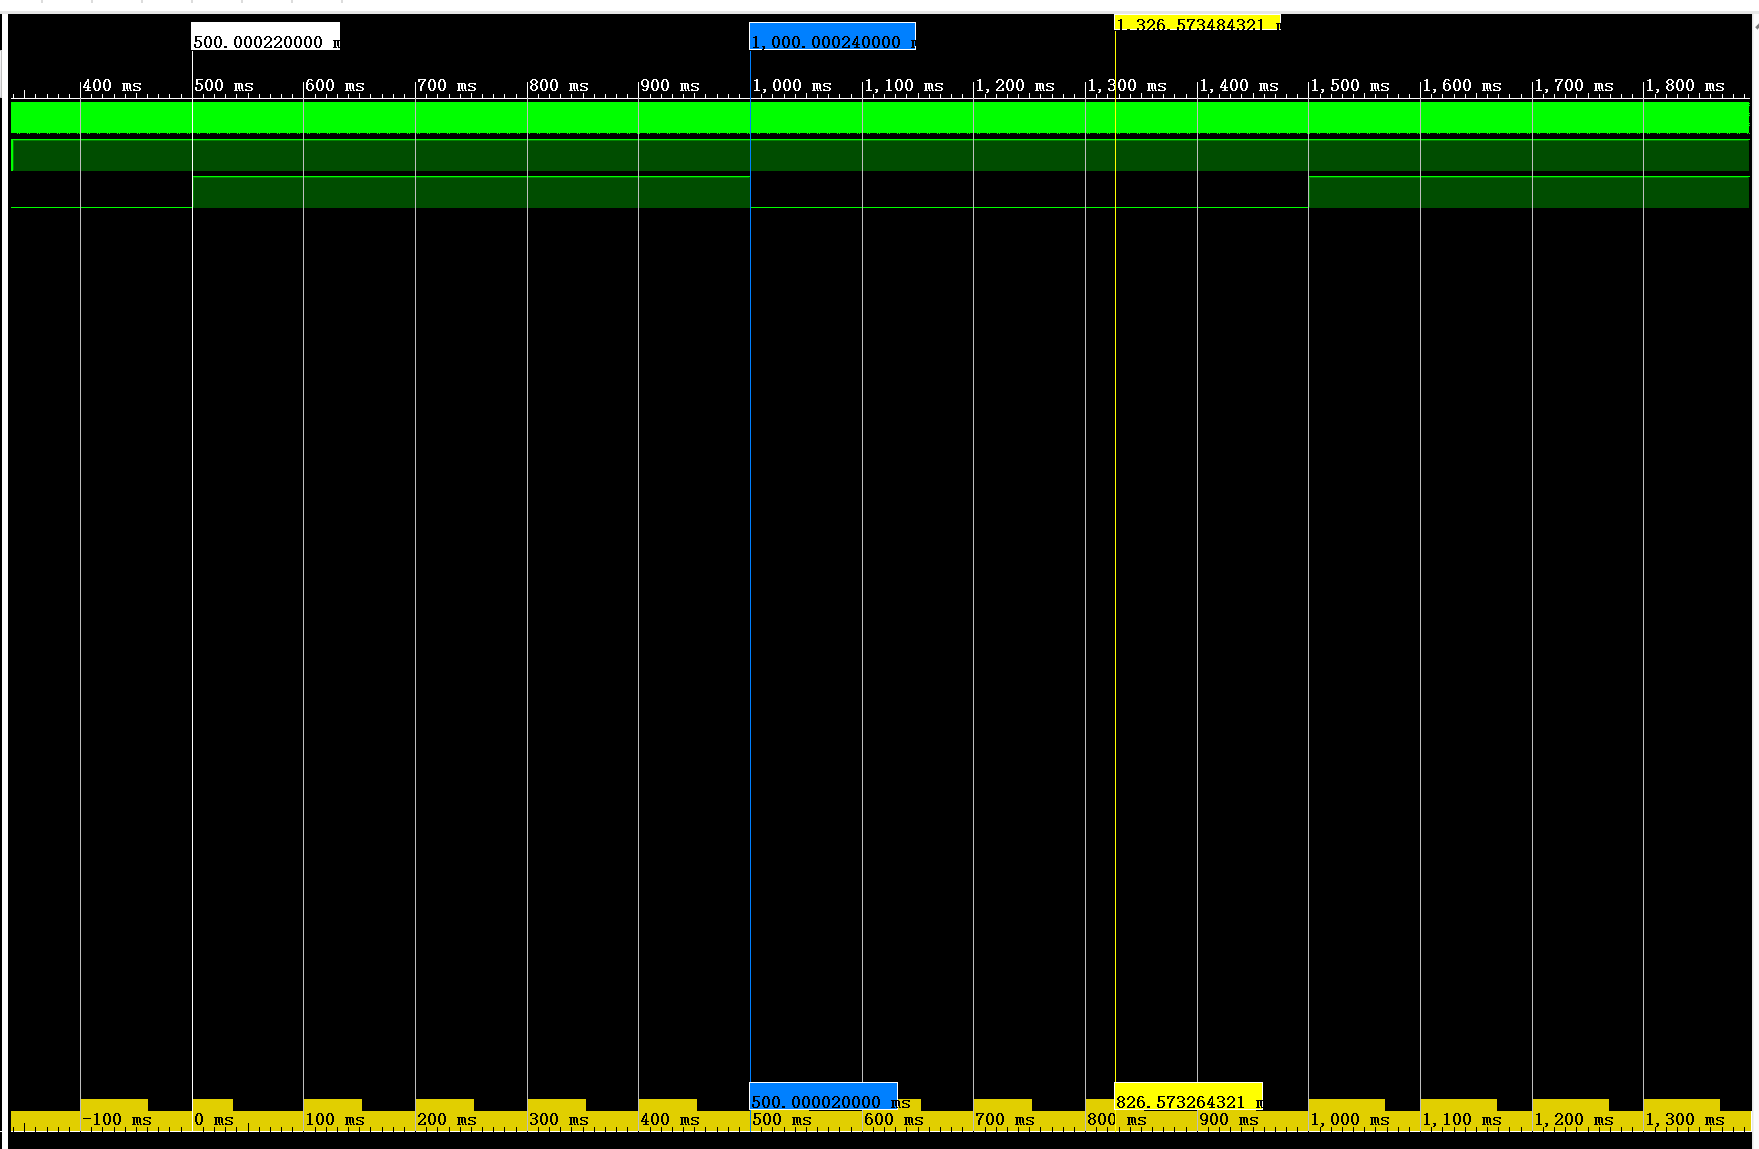Click the blue relative-time label 500.000020000 ms
Screen dimensions: 1759x1149
(x=823, y=1097)
